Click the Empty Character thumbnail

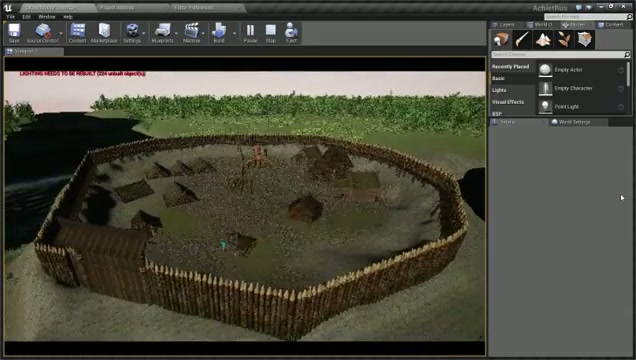(545, 88)
